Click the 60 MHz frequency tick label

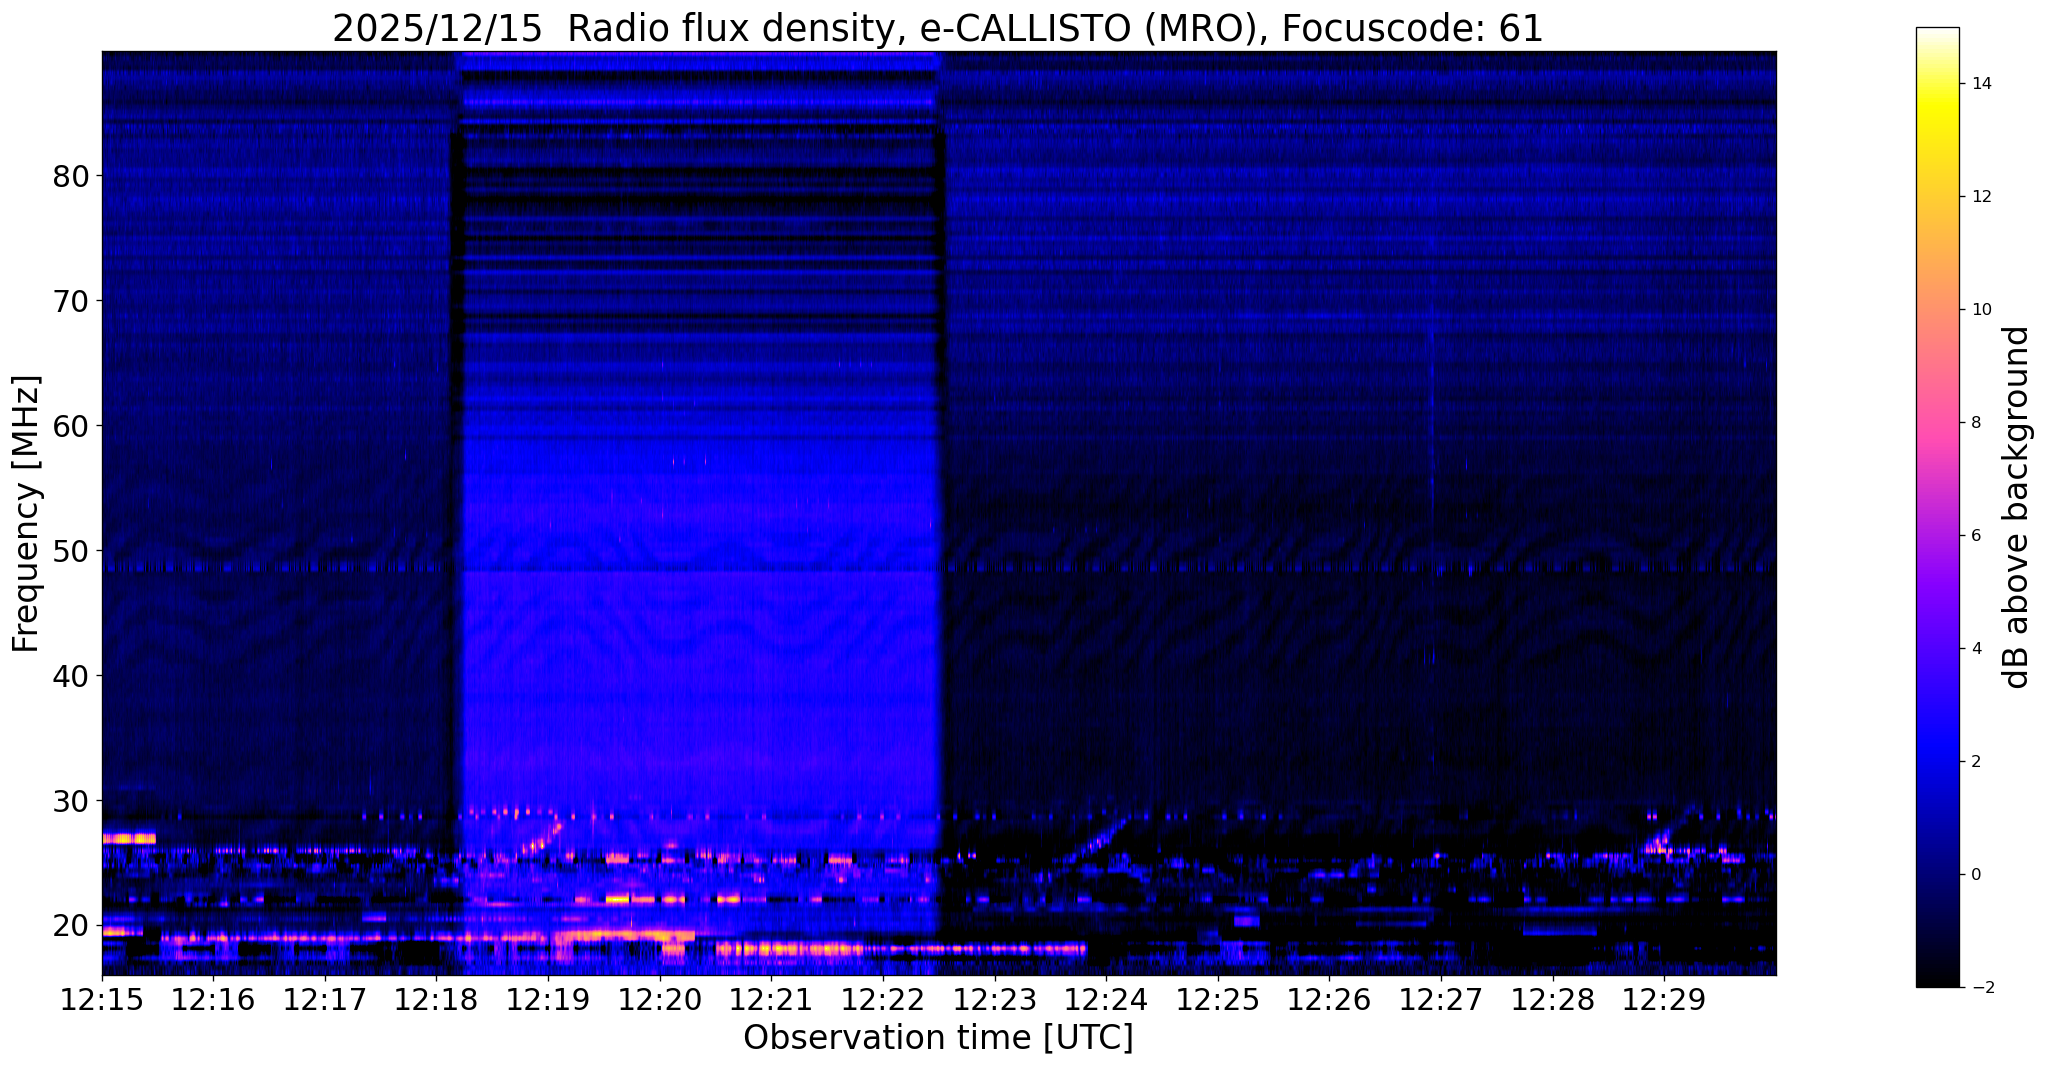click(70, 425)
